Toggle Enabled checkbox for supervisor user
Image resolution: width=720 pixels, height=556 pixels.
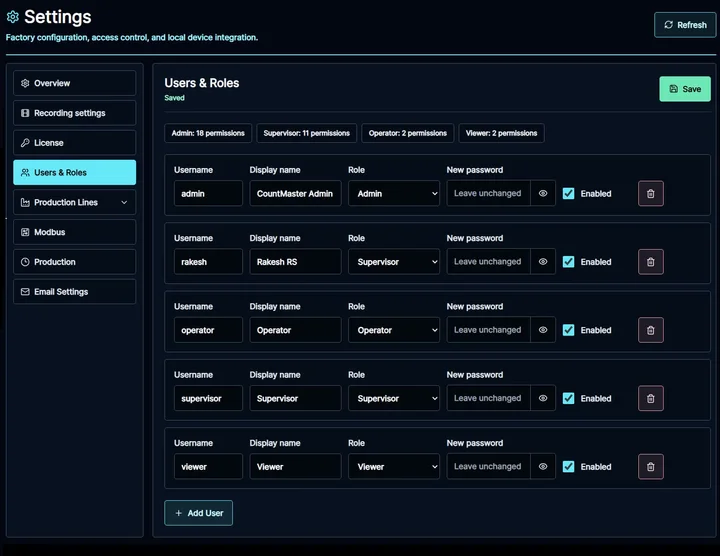tap(568, 399)
